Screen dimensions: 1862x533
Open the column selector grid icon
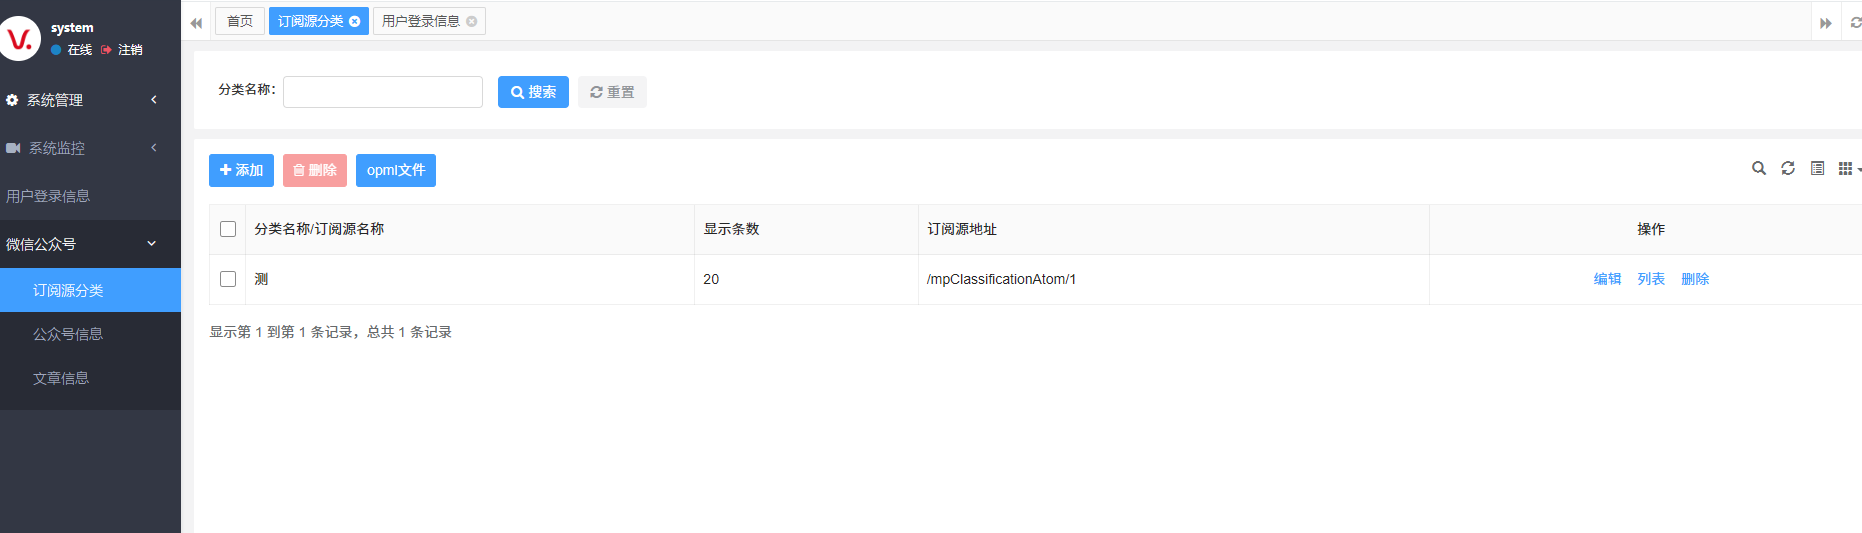click(1845, 168)
